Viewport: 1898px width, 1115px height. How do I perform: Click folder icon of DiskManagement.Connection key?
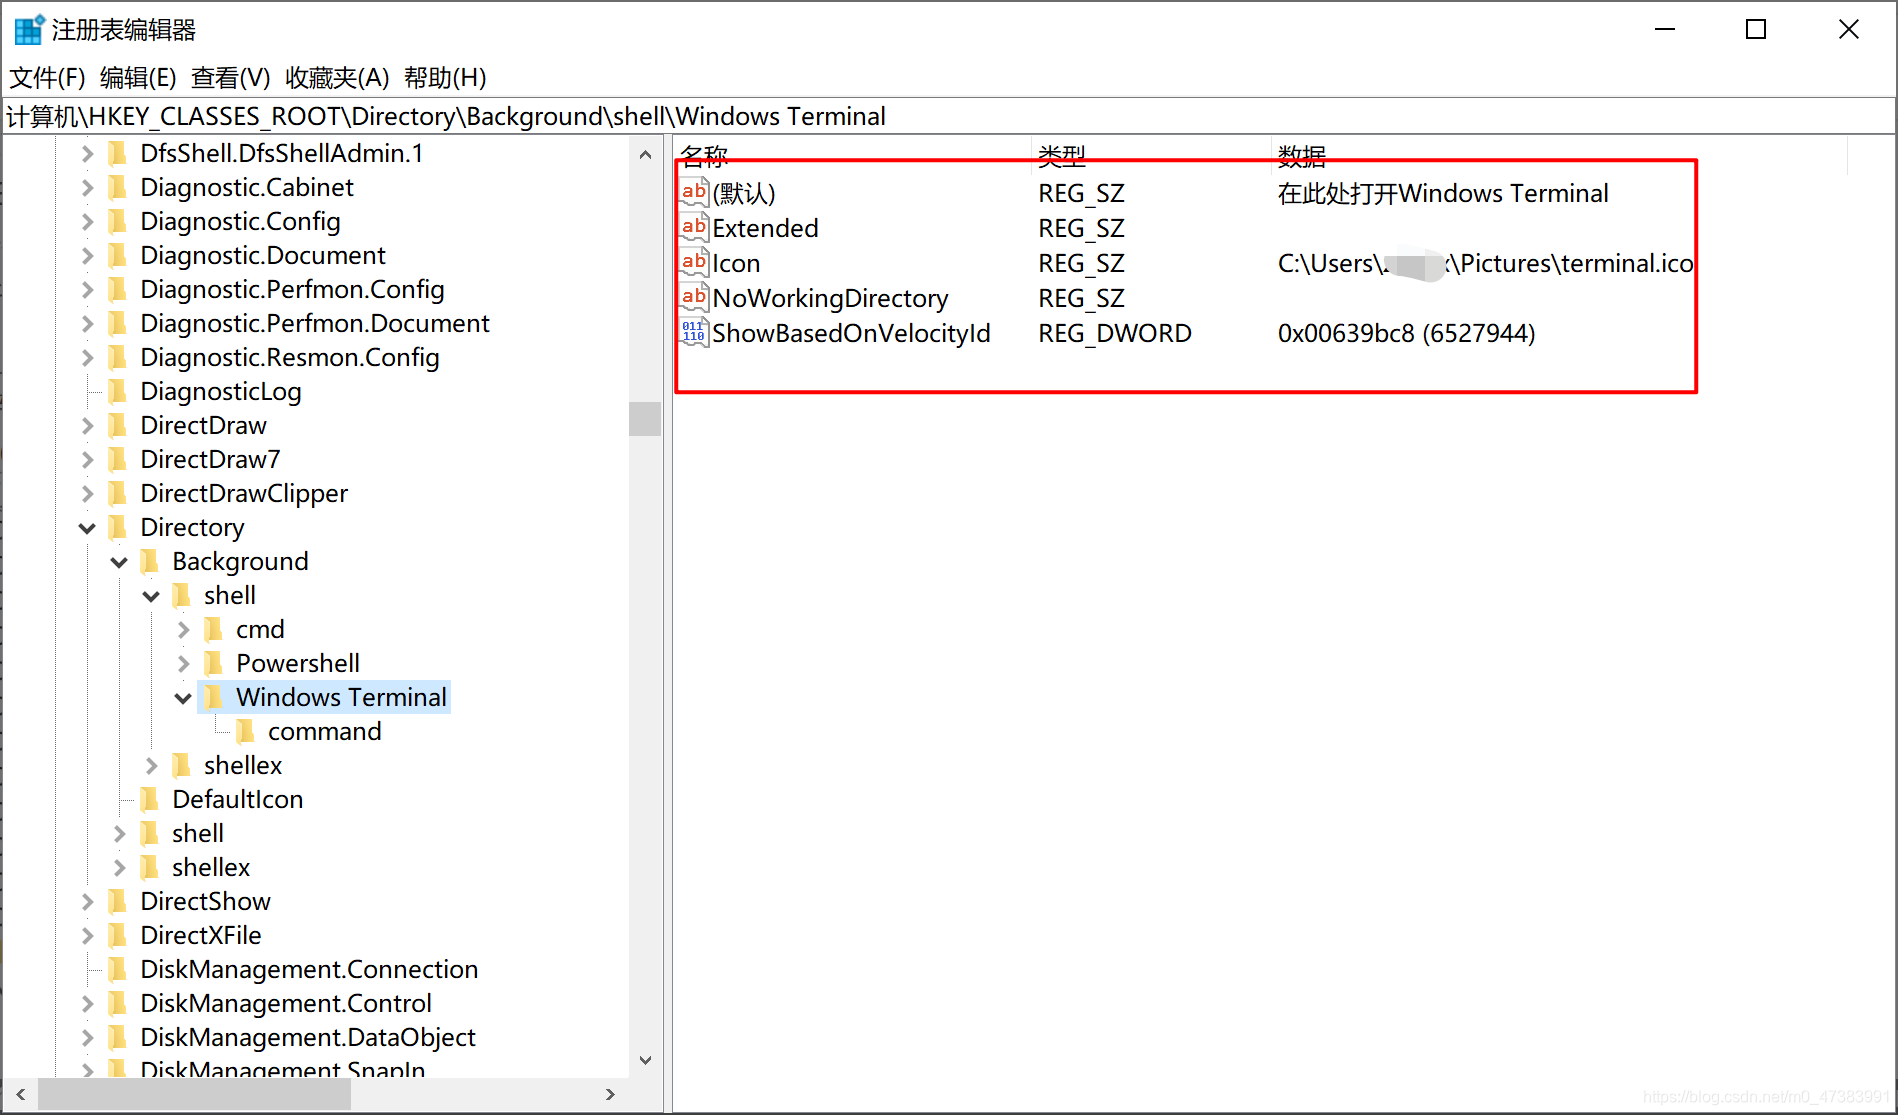[x=118, y=969]
